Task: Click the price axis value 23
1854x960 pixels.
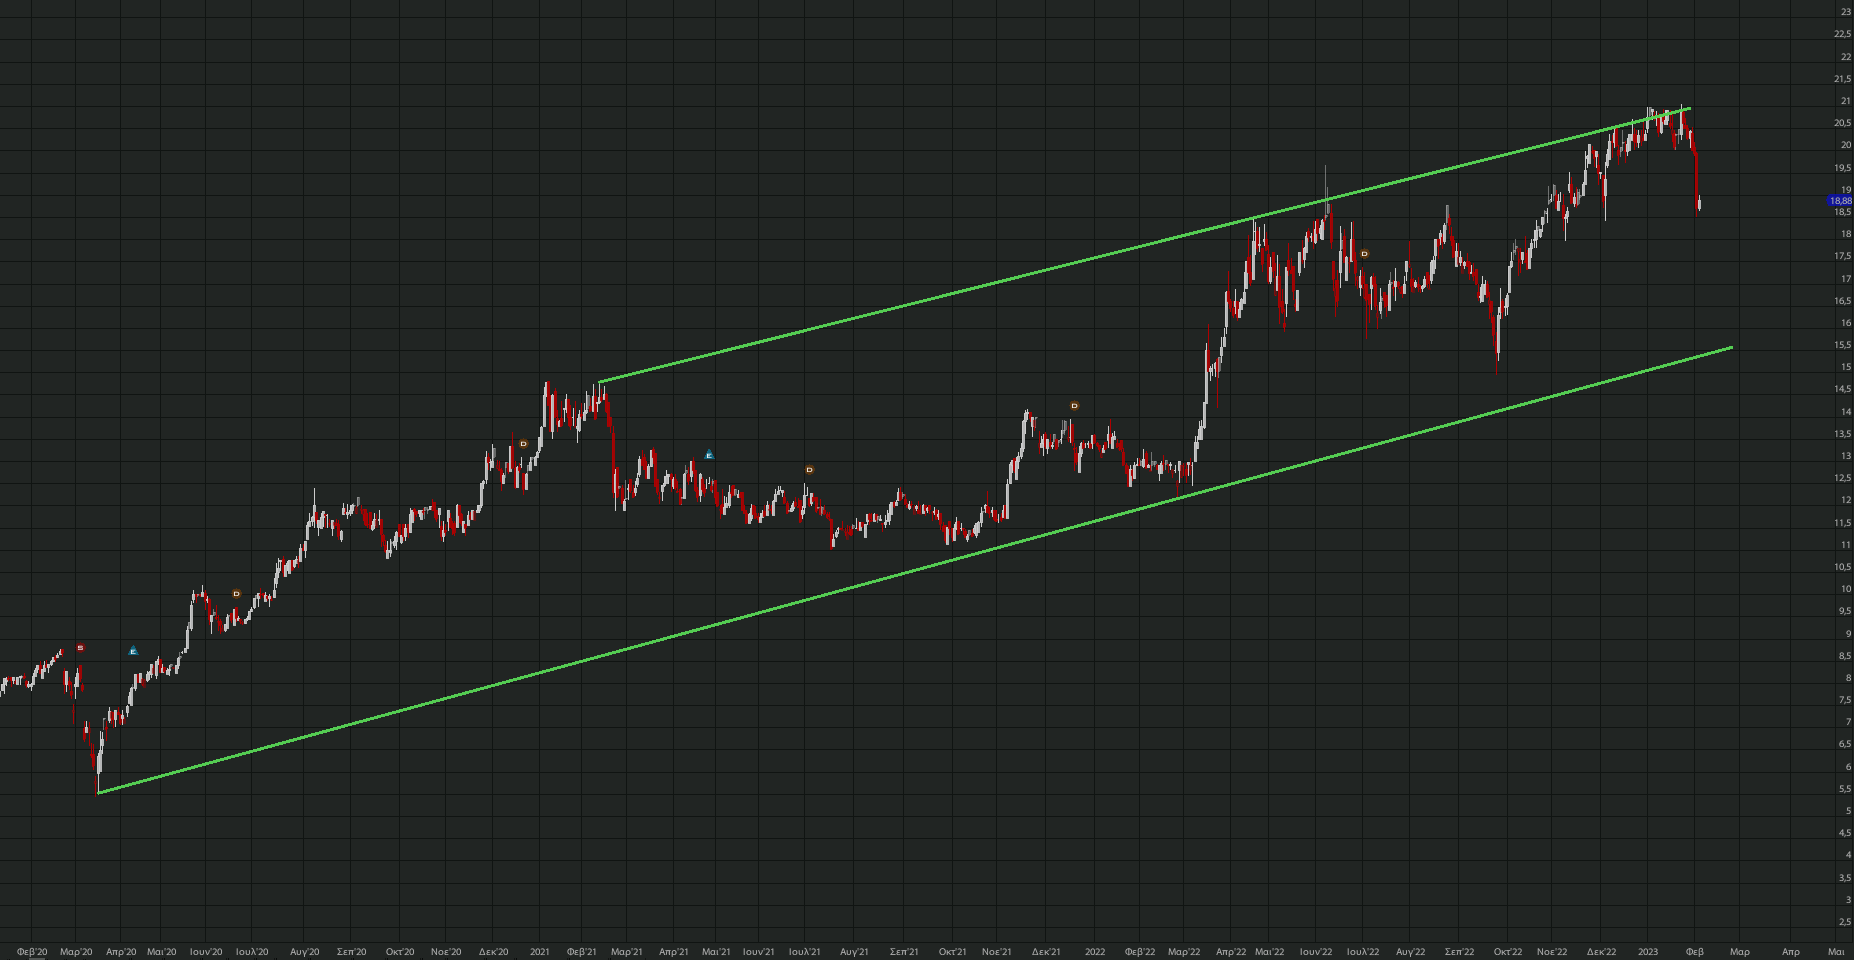Action: coord(1846,12)
